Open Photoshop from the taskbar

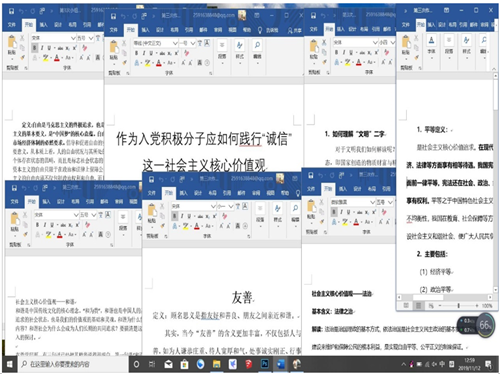click(265, 364)
